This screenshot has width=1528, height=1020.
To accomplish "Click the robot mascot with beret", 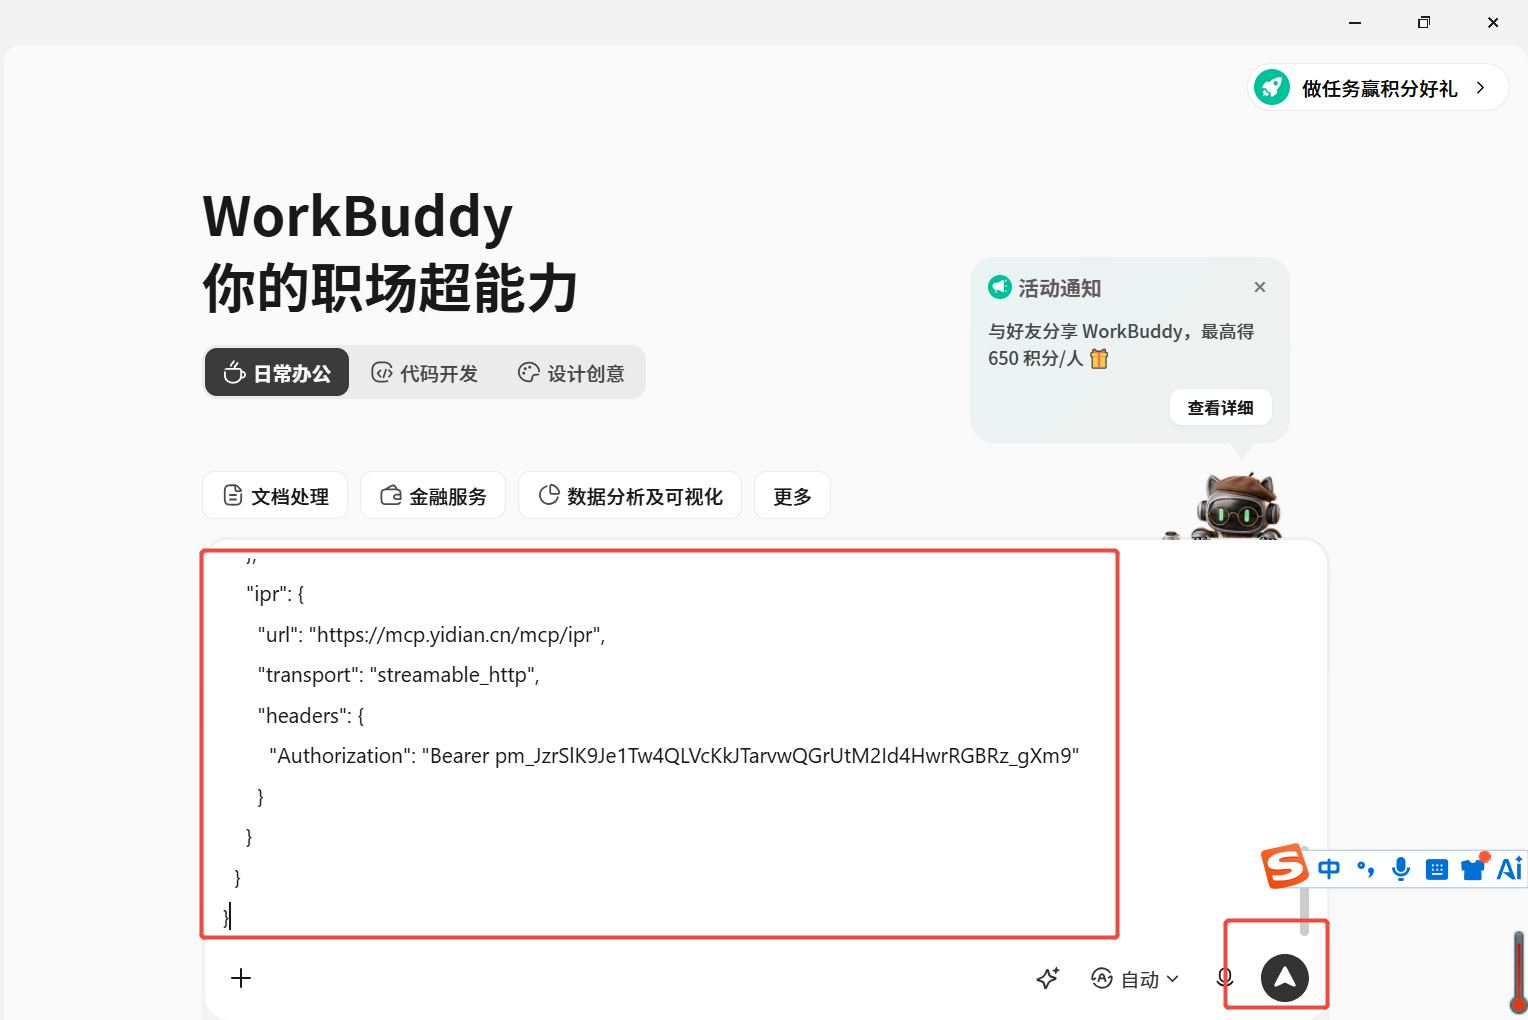I will 1237,506.
